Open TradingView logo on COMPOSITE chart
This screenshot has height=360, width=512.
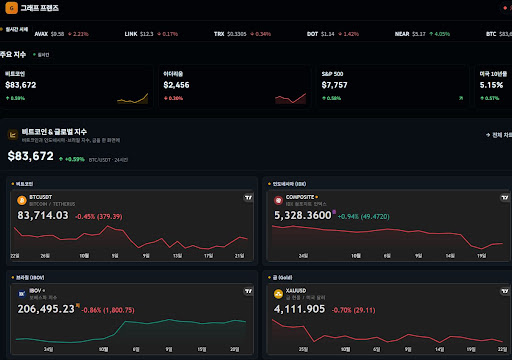click(x=505, y=198)
